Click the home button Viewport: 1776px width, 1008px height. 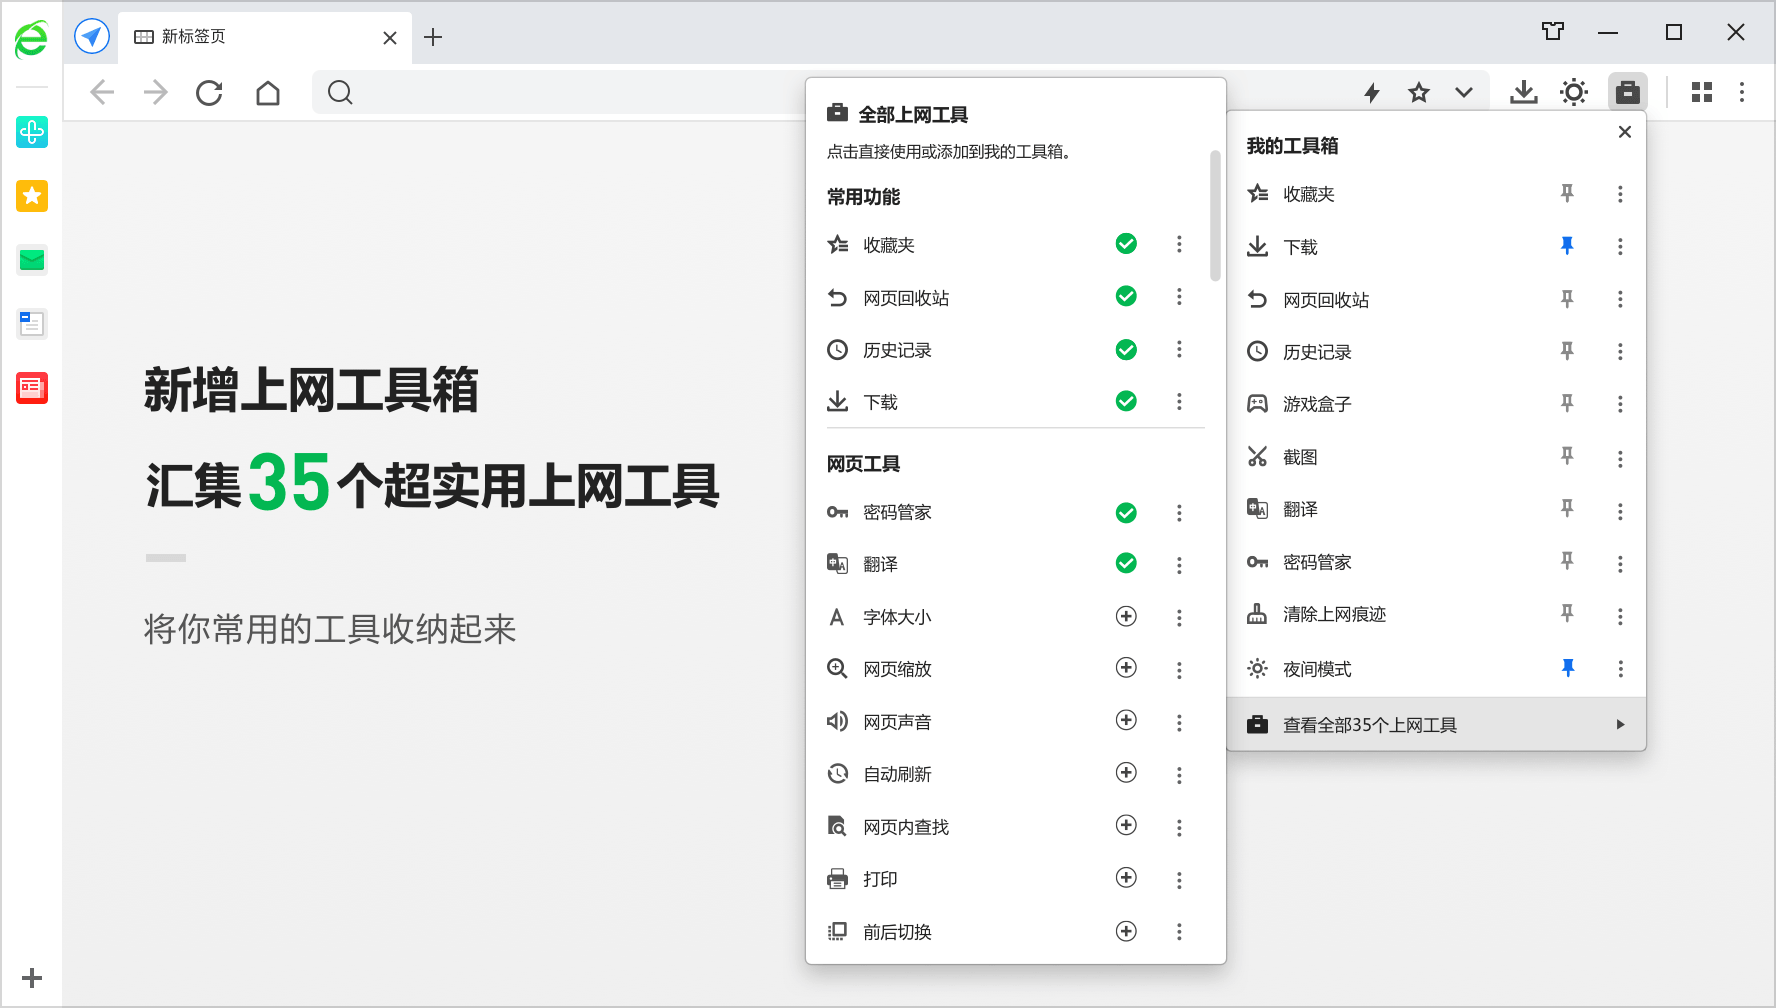268,93
